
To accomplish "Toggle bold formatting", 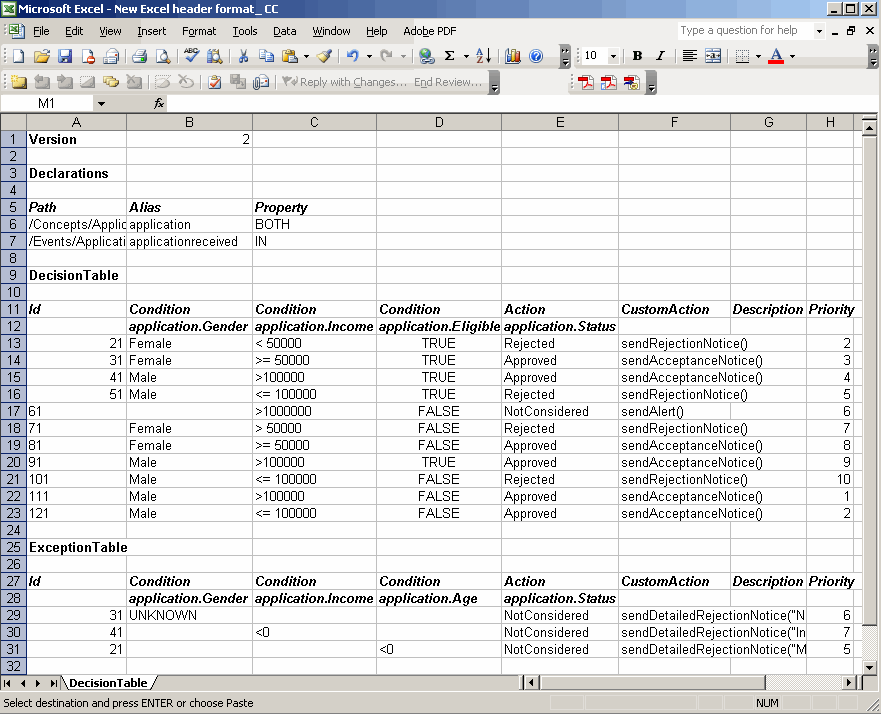I will 635,56.
